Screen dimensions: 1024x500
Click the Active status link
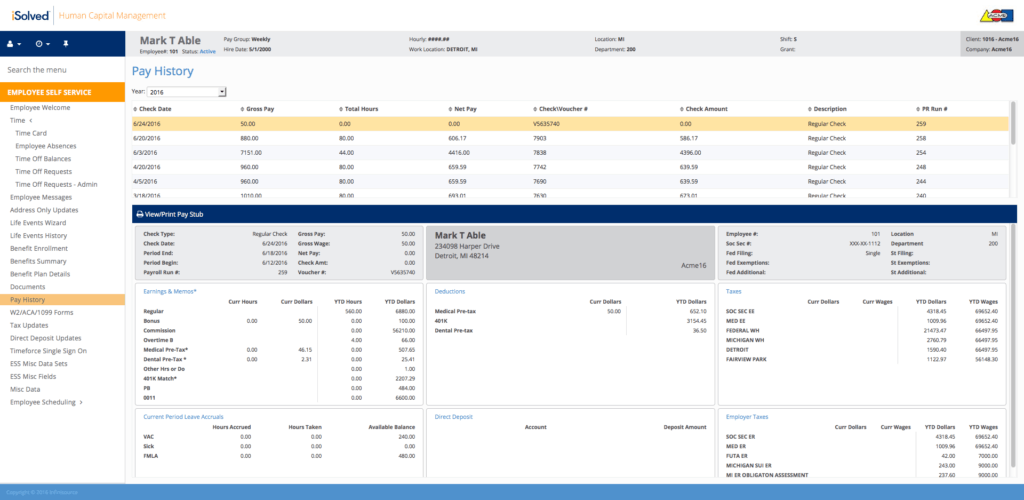(x=207, y=50)
